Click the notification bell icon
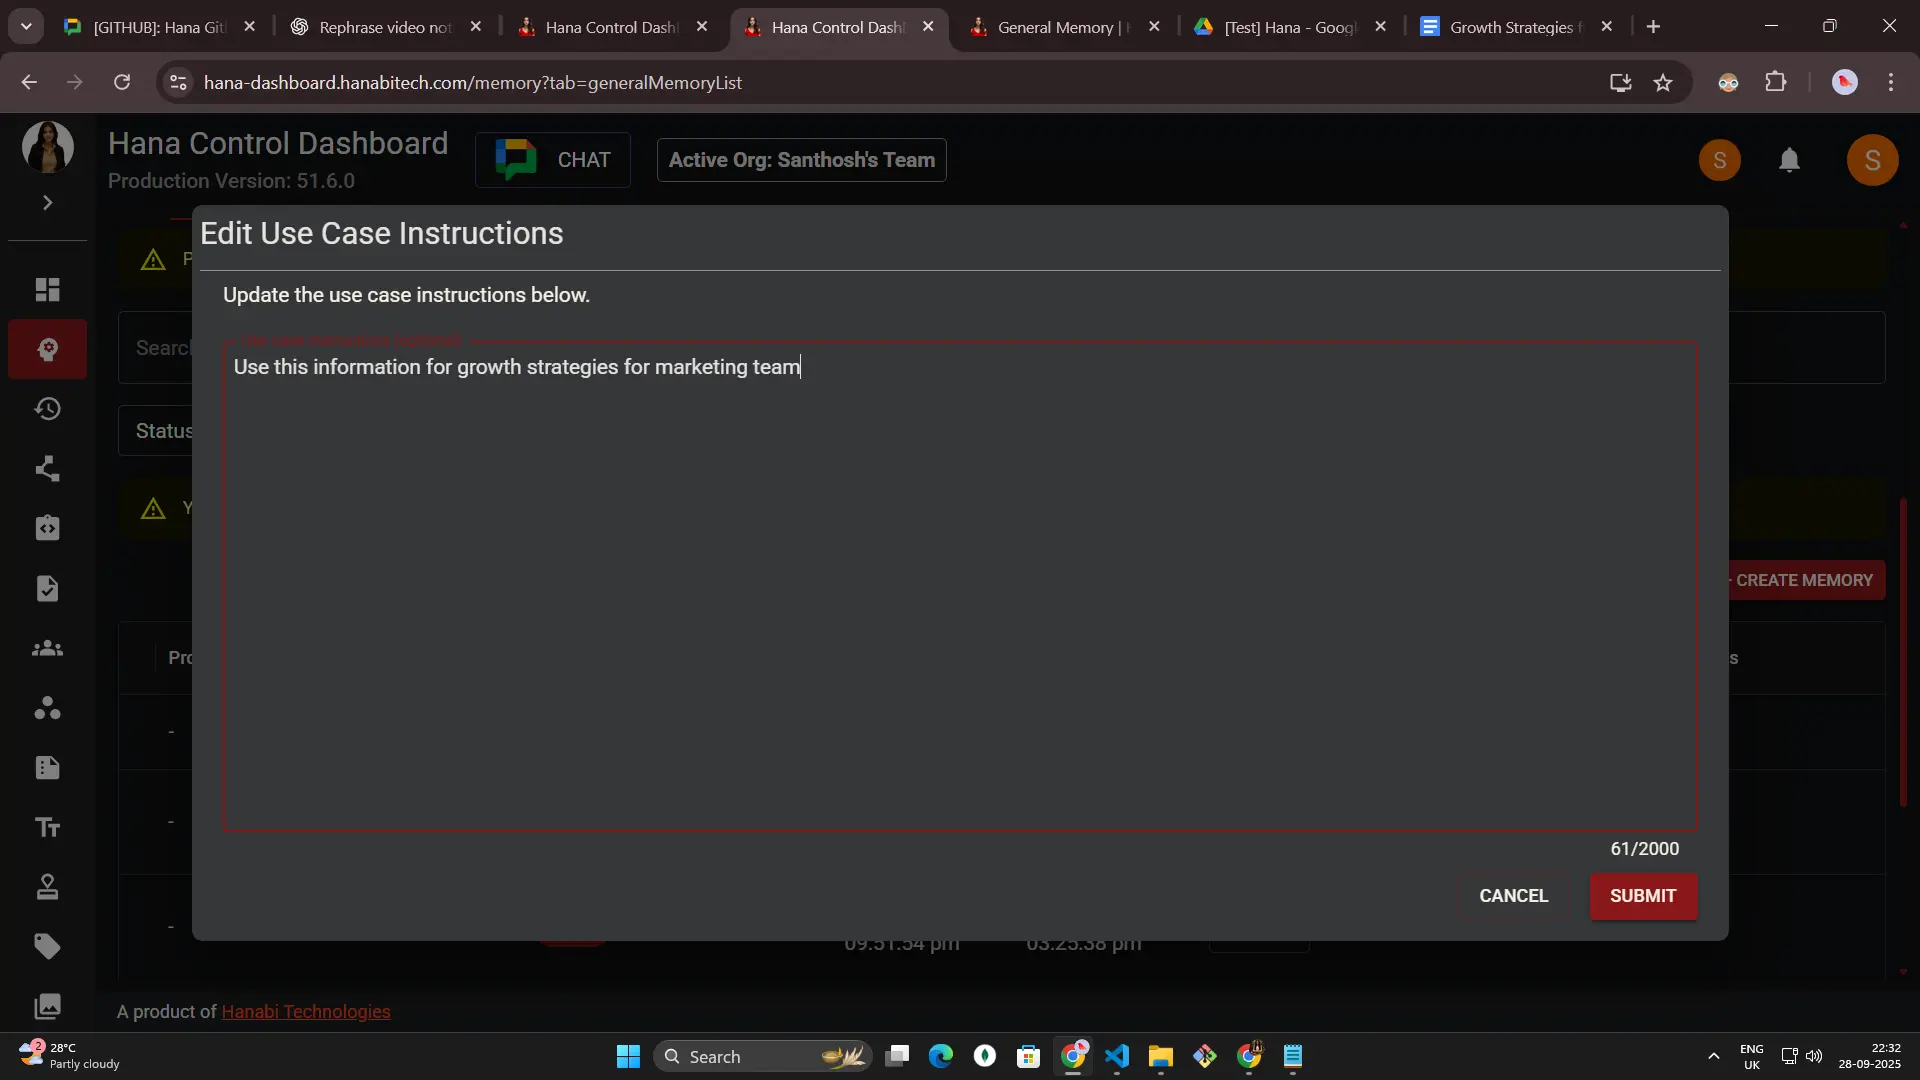This screenshot has width=1920, height=1080. click(x=1789, y=160)
